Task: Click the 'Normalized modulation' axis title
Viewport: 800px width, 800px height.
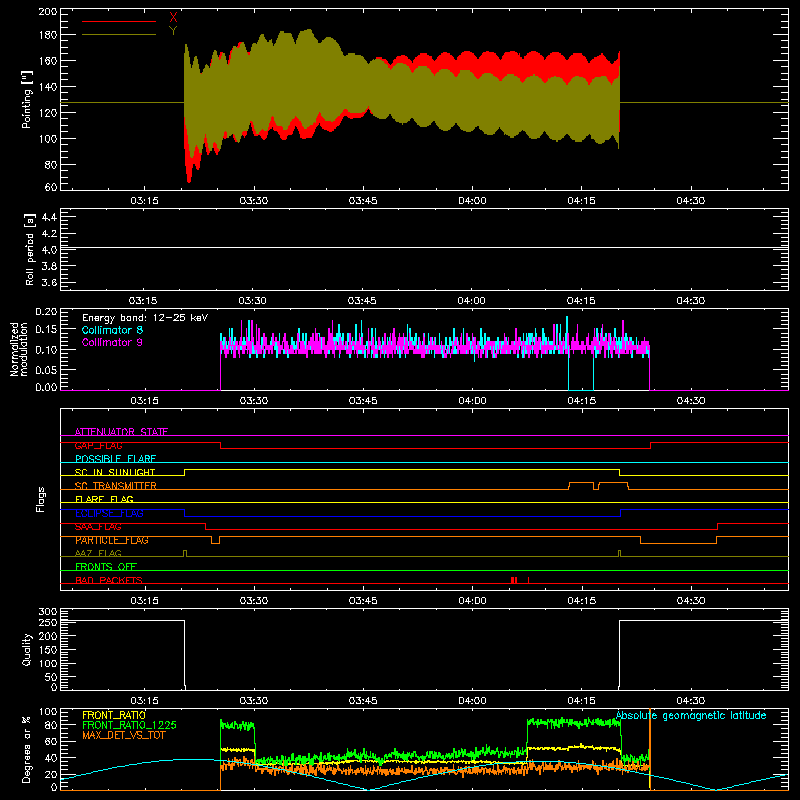Action: point(19,349)
